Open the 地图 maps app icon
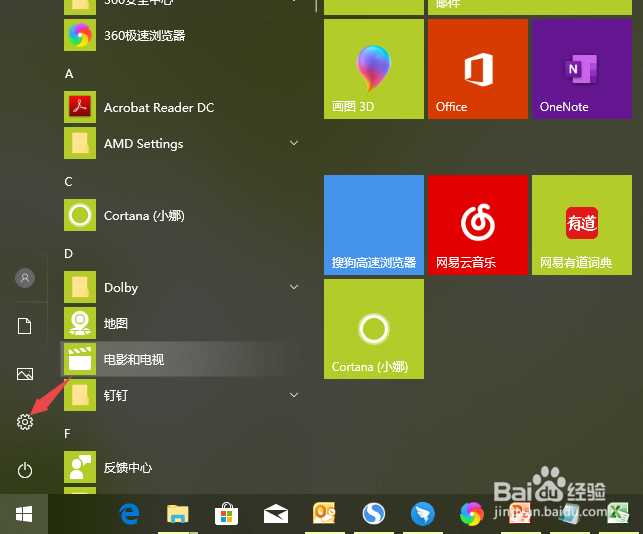 (80, 323)
